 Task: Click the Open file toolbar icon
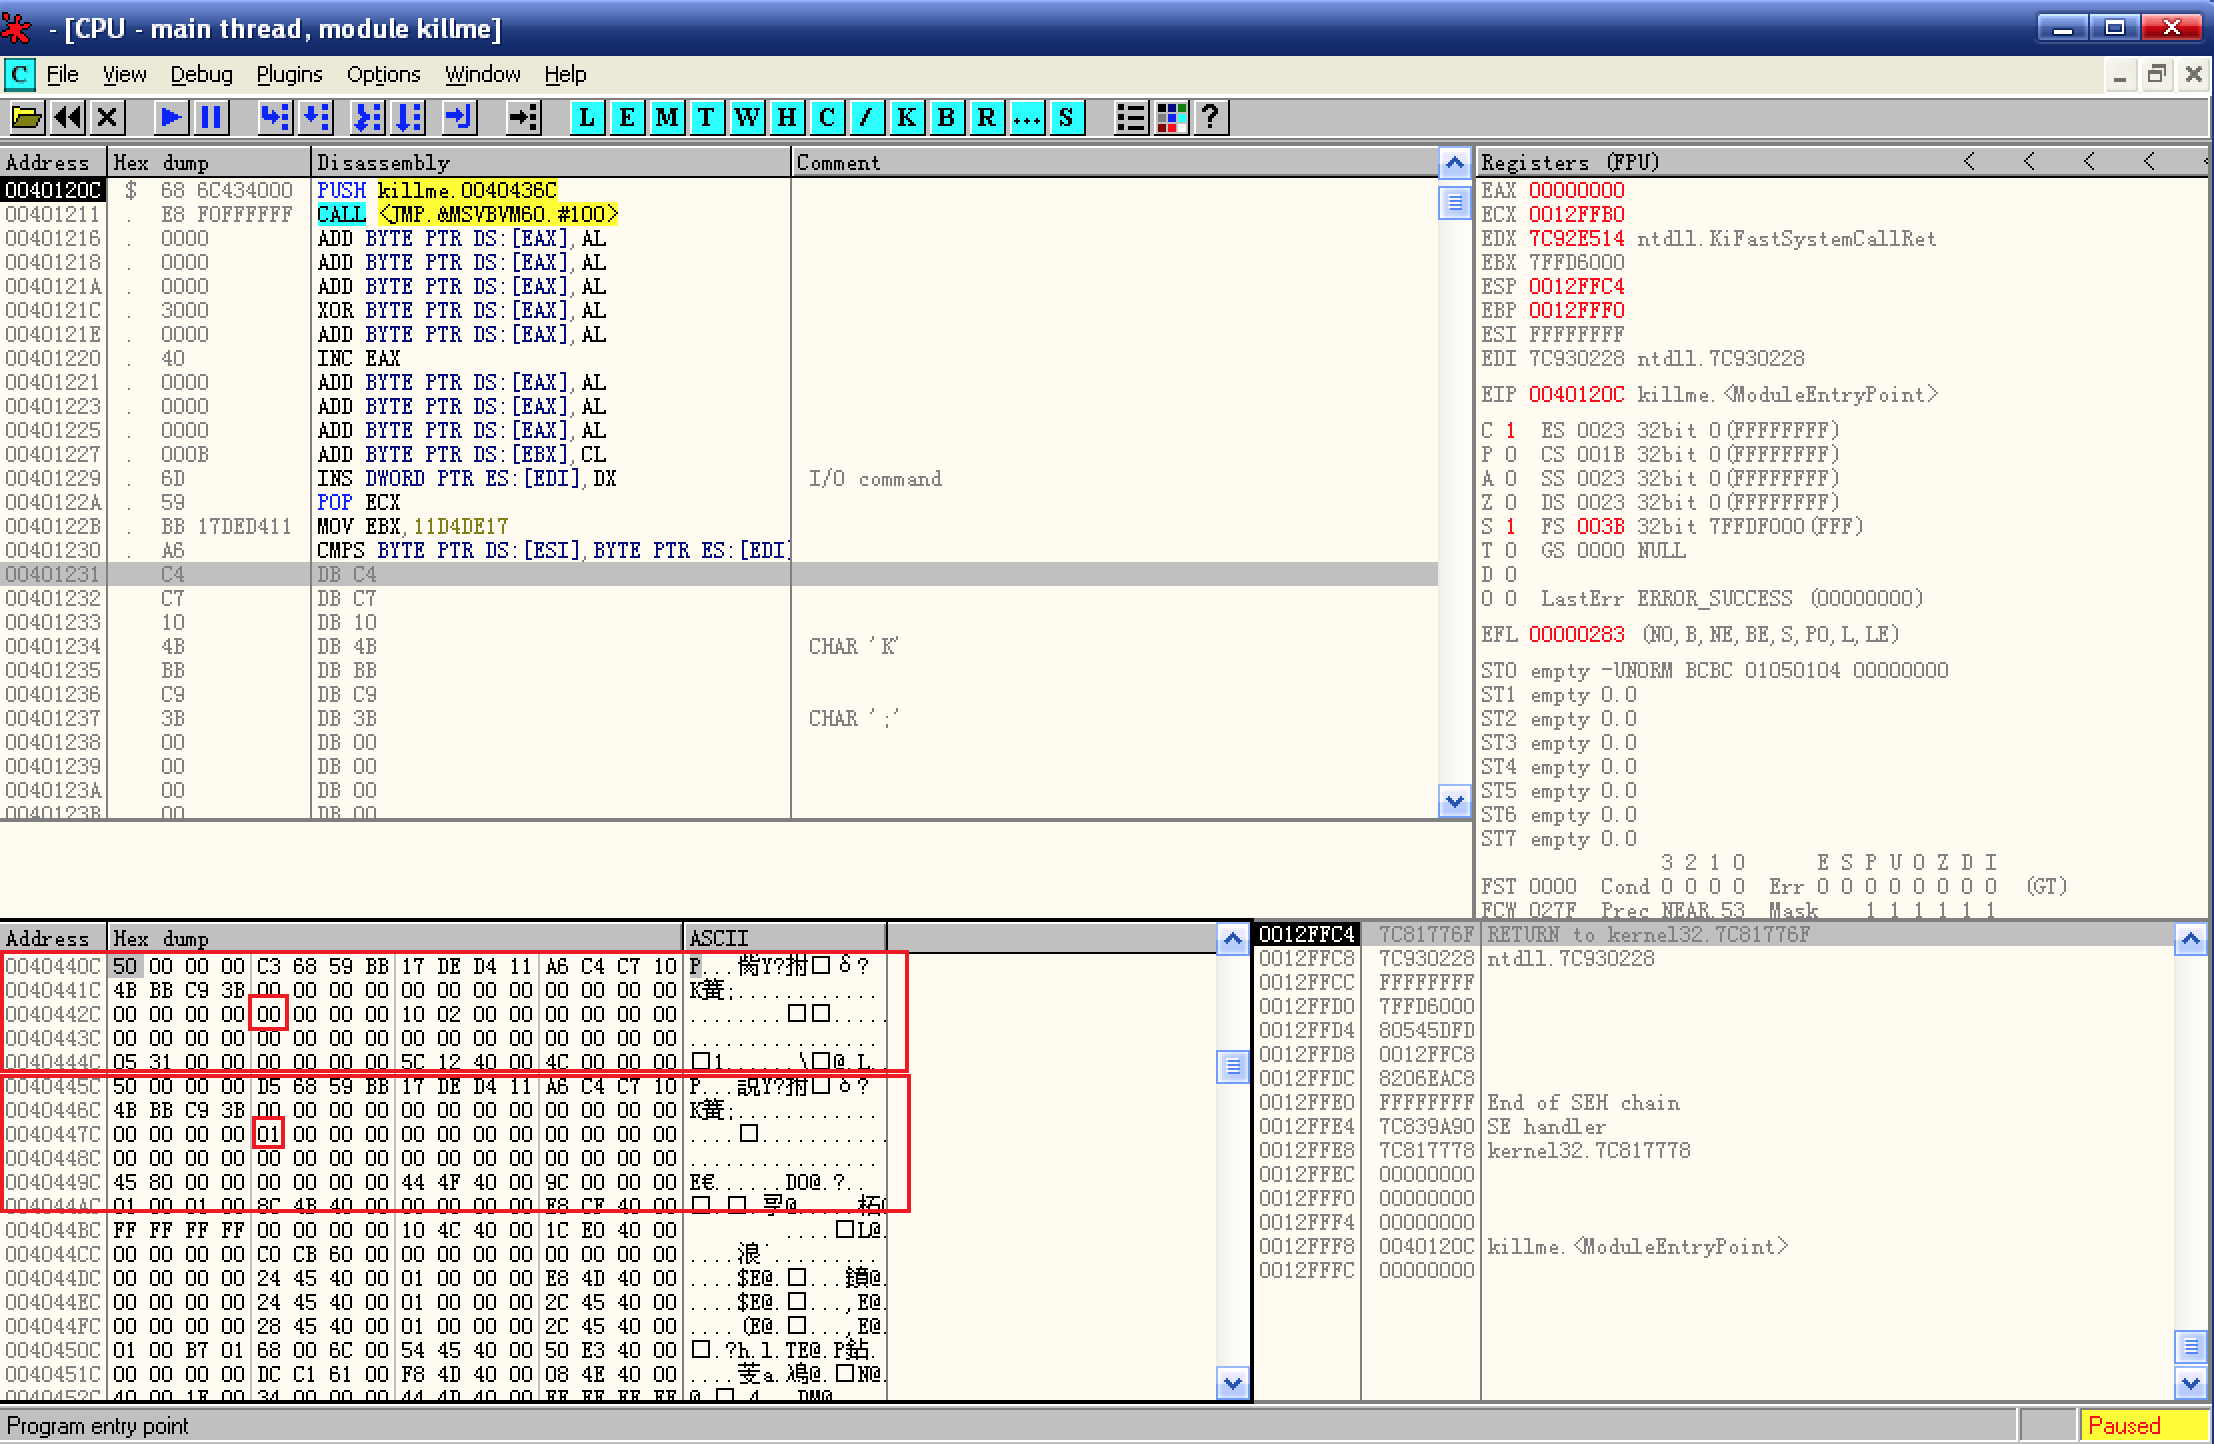[26, 118]
